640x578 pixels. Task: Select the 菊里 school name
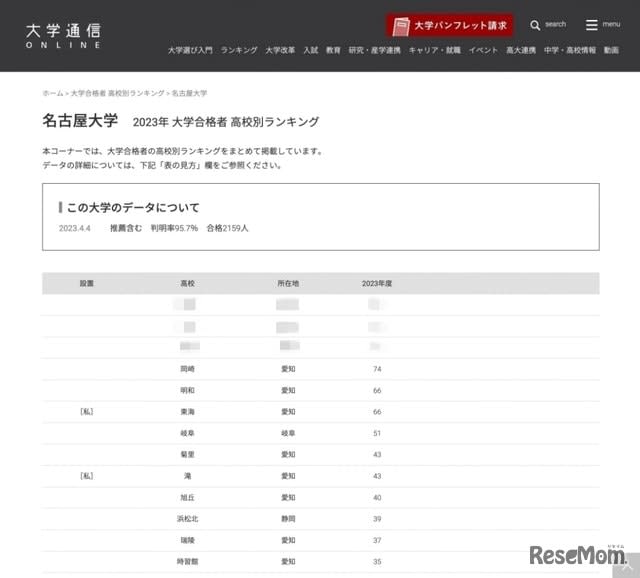coord(187,454)
